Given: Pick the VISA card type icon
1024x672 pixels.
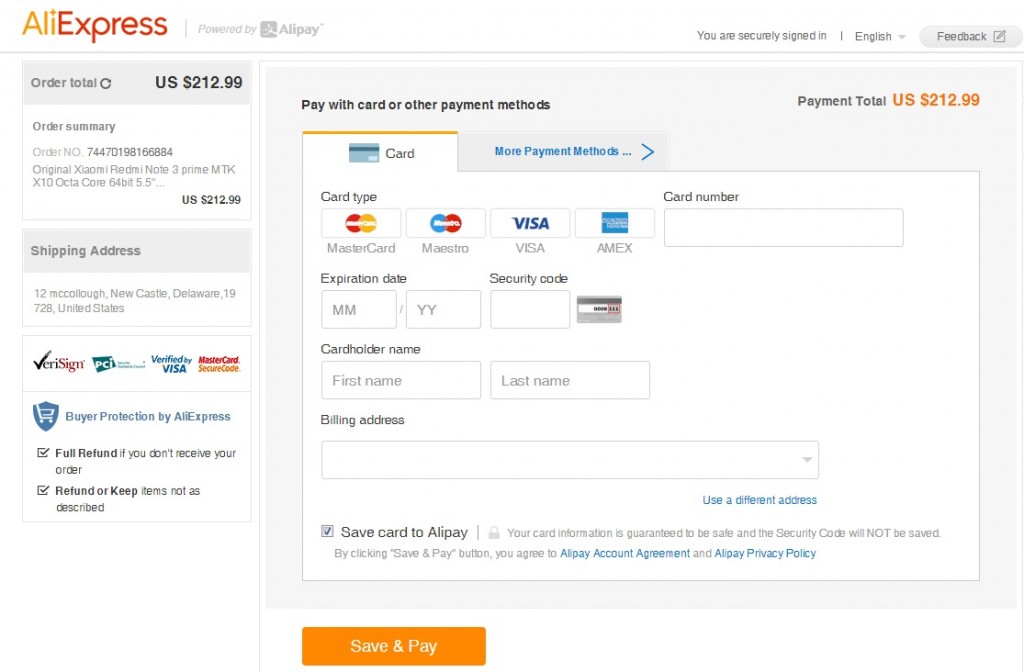Looking at the screenshot, I should (x=530, y=223).
